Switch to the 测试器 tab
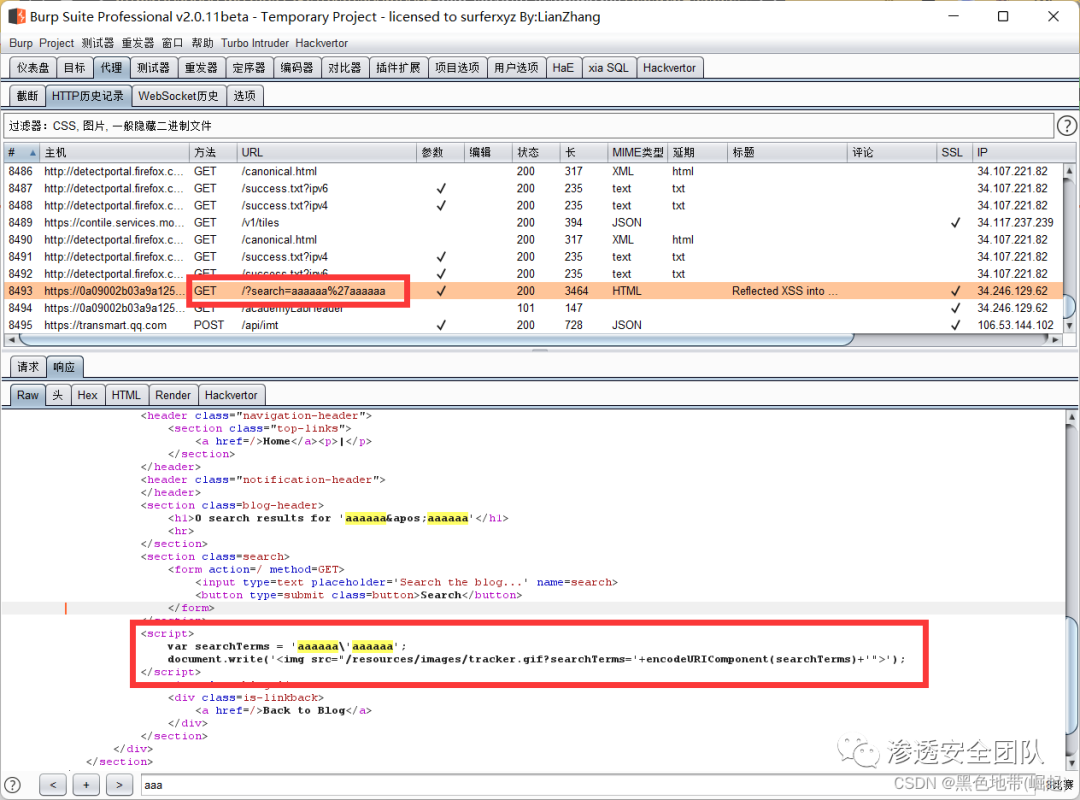 (153, 68)
